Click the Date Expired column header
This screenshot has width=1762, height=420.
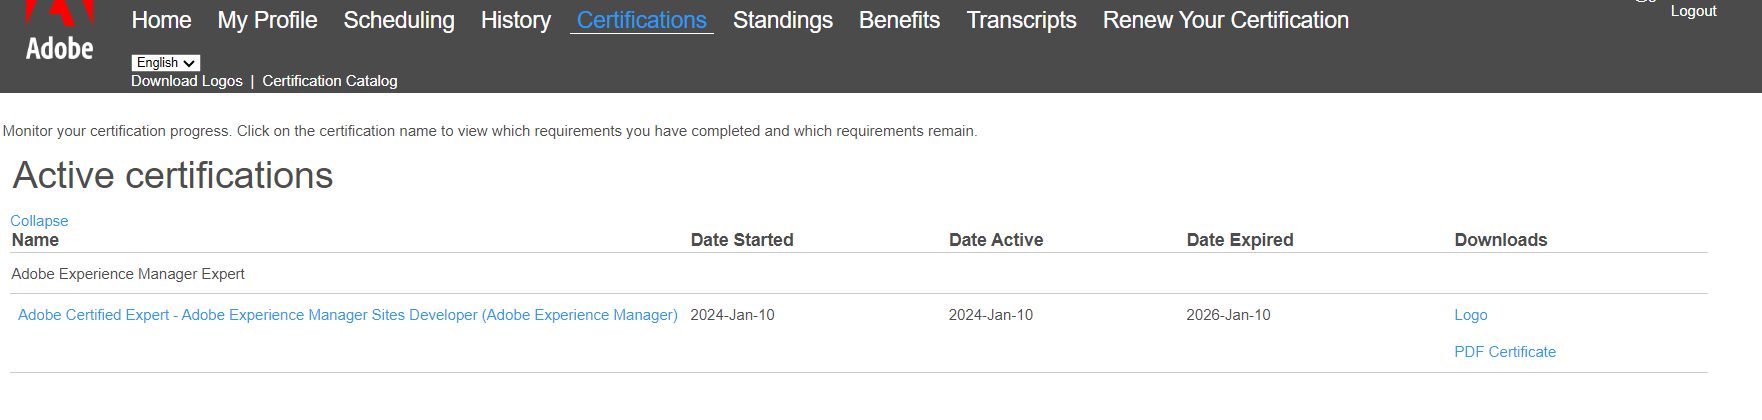pos(1239,240)
